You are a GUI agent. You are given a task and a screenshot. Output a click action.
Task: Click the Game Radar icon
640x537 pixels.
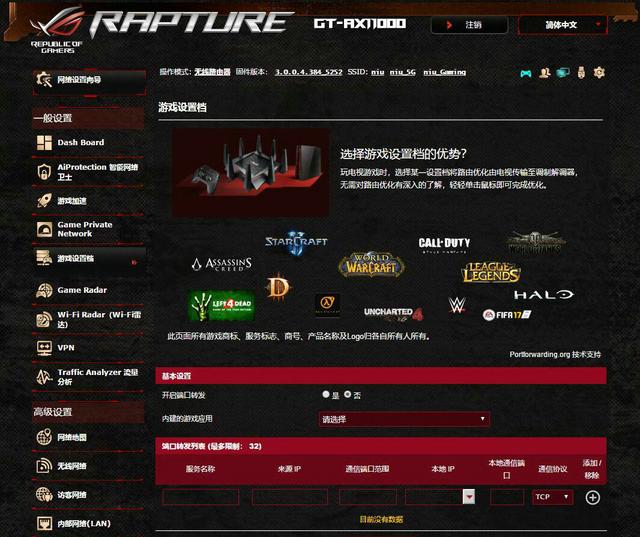point(44,290)
